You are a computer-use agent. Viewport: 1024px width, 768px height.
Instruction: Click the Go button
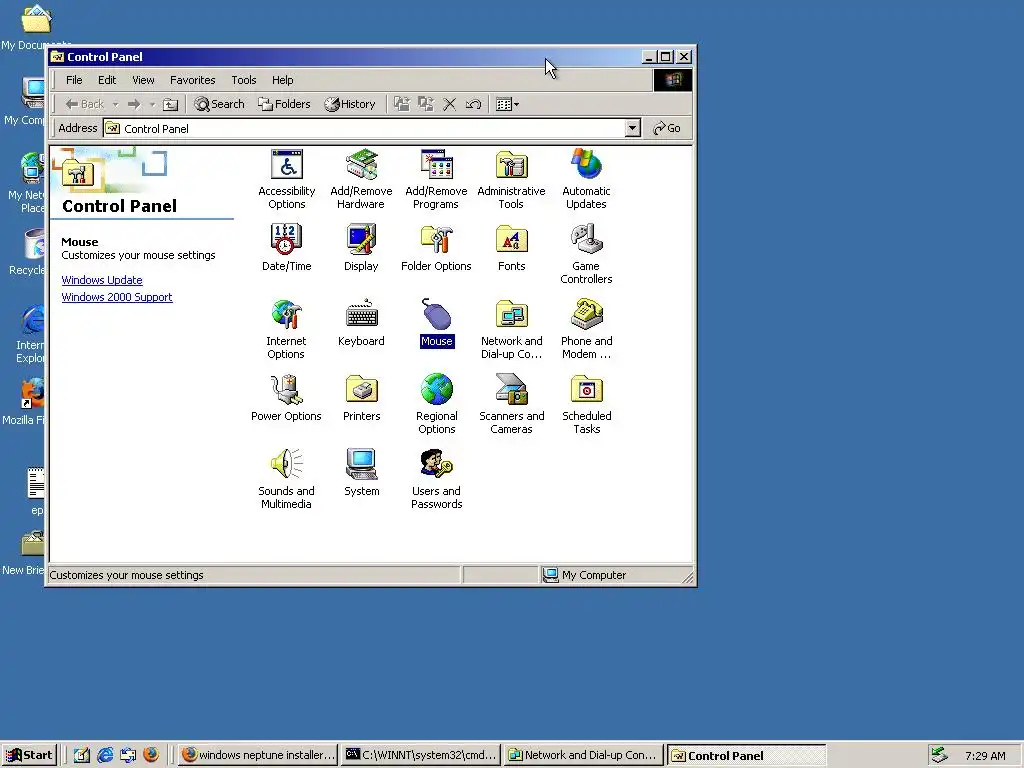coord(667,129)
